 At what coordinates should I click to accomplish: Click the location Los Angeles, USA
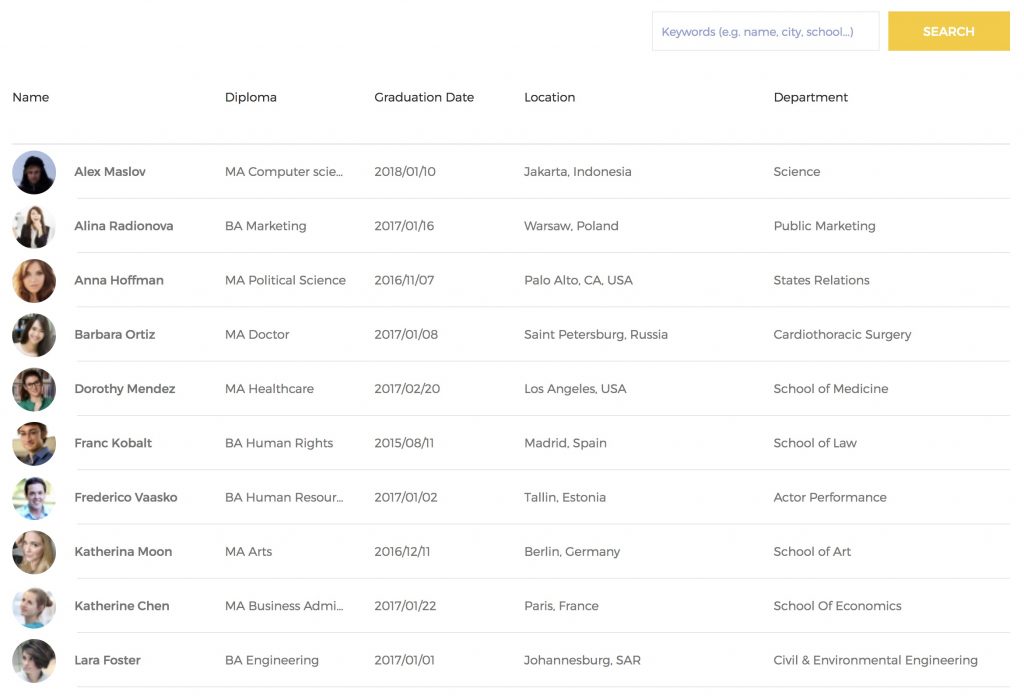[x=575, y=388]
